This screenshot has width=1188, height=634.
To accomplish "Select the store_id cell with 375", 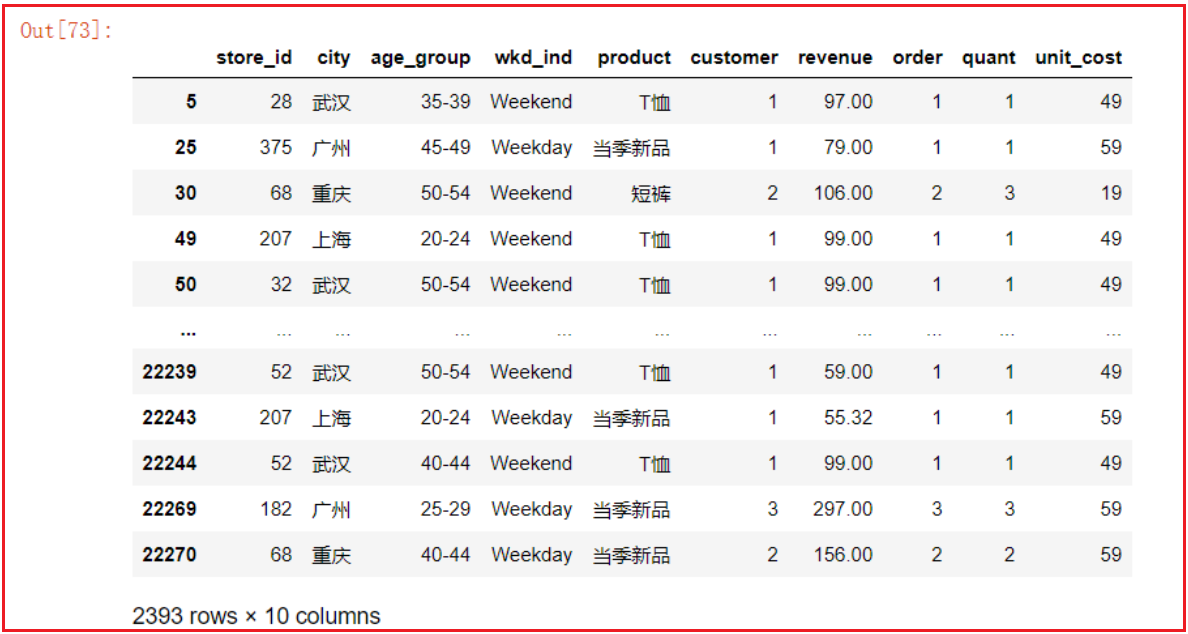I will click(275, 148).
